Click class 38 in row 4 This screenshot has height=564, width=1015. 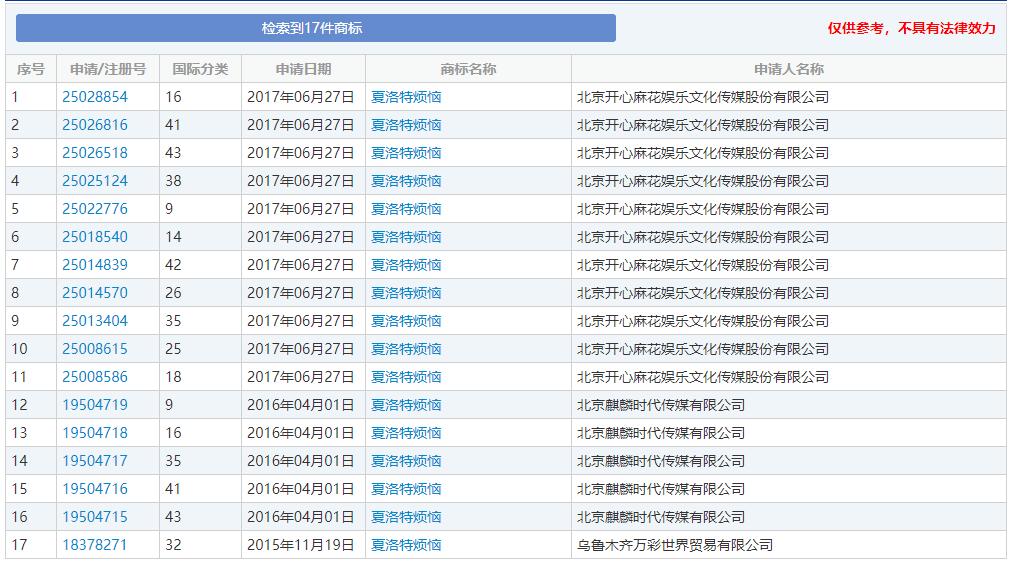click(173, 181)
